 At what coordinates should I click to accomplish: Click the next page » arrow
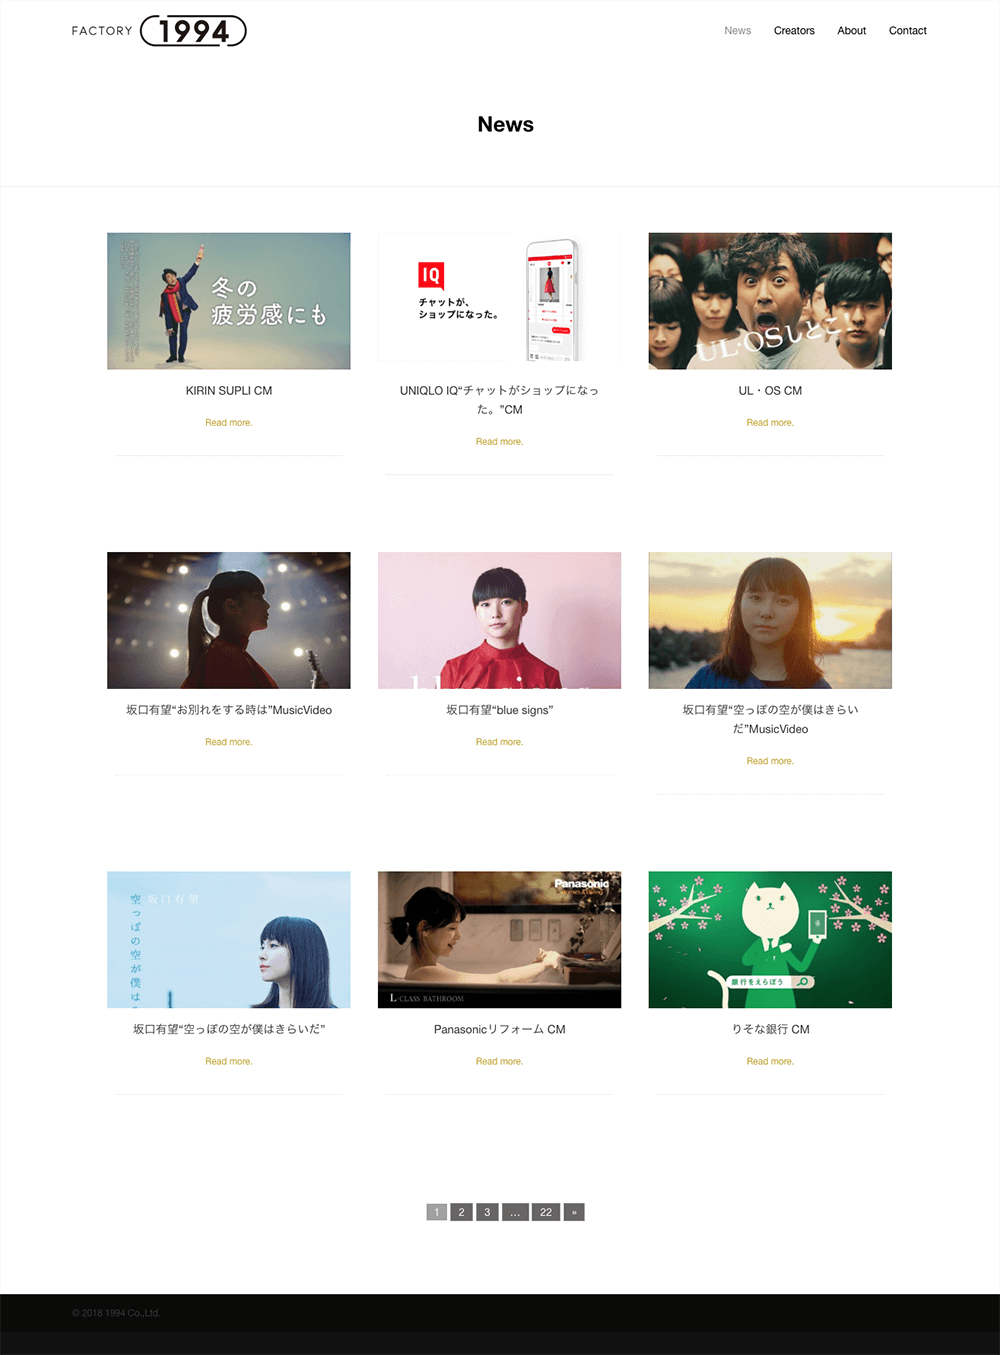click(574, 1212)
